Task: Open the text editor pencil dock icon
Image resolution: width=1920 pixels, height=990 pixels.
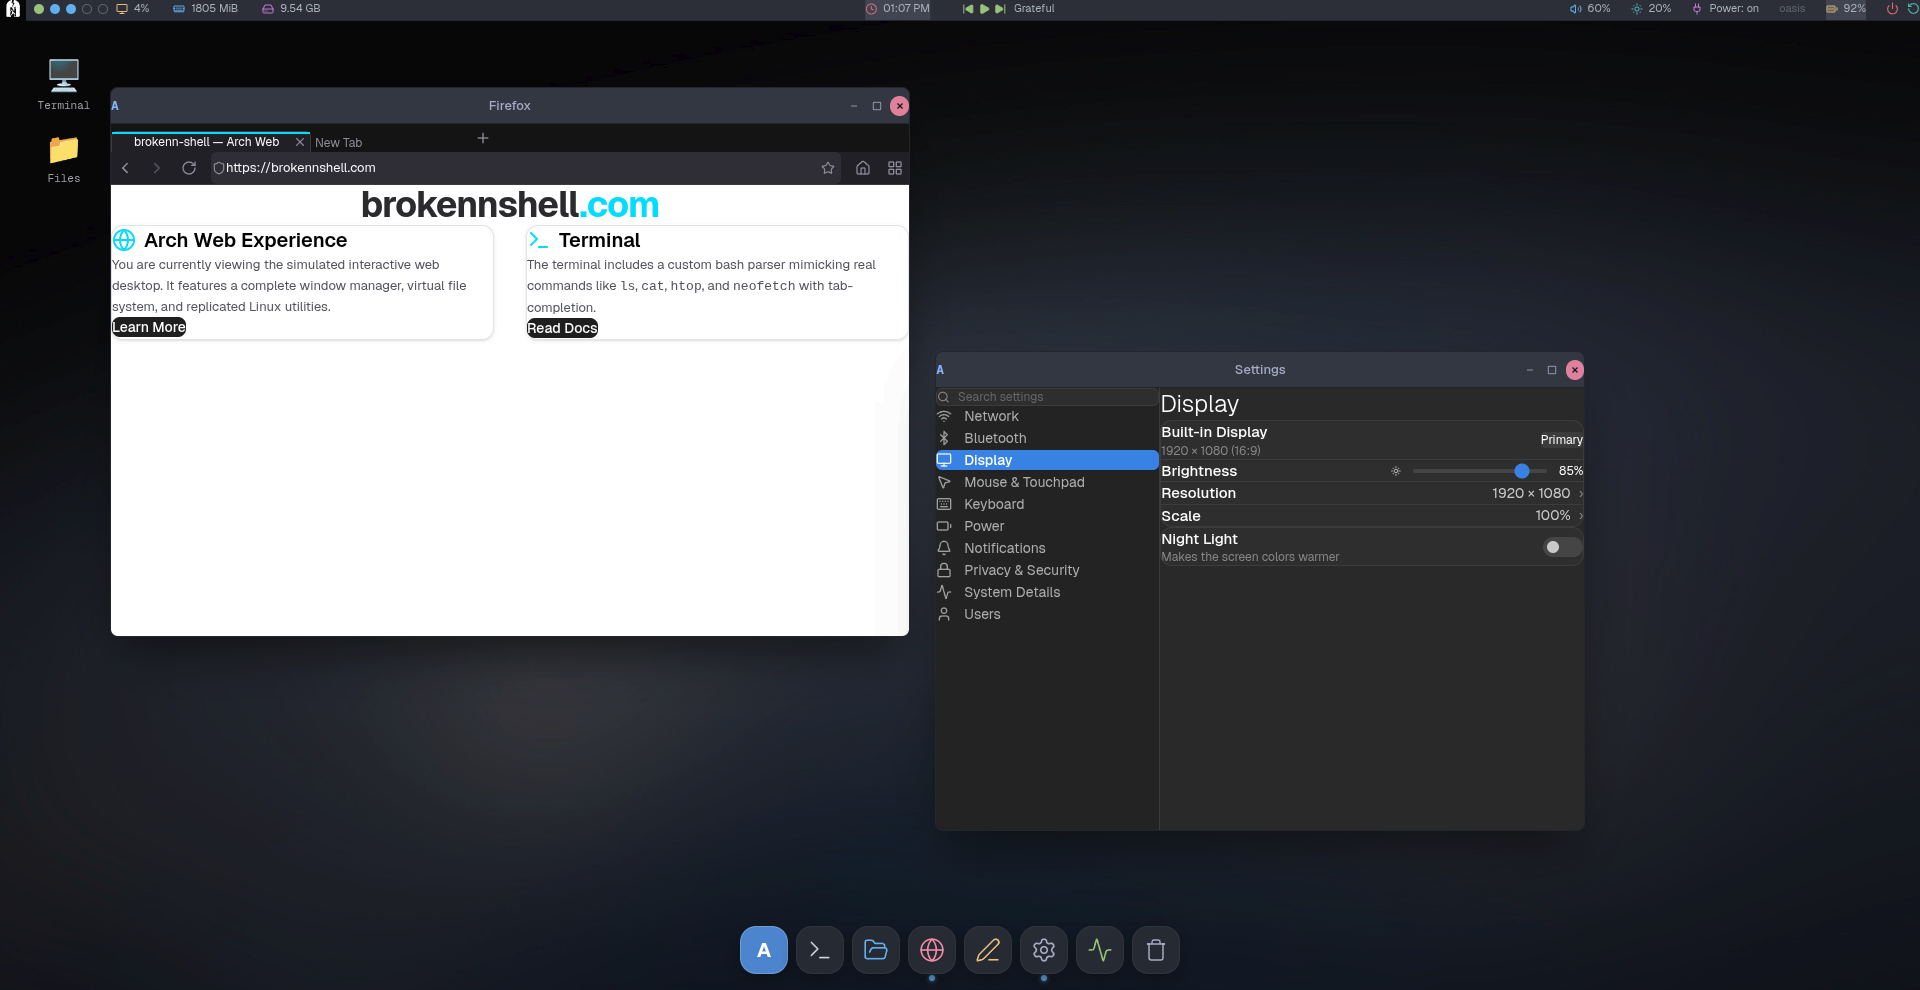Action: [988, 950]
